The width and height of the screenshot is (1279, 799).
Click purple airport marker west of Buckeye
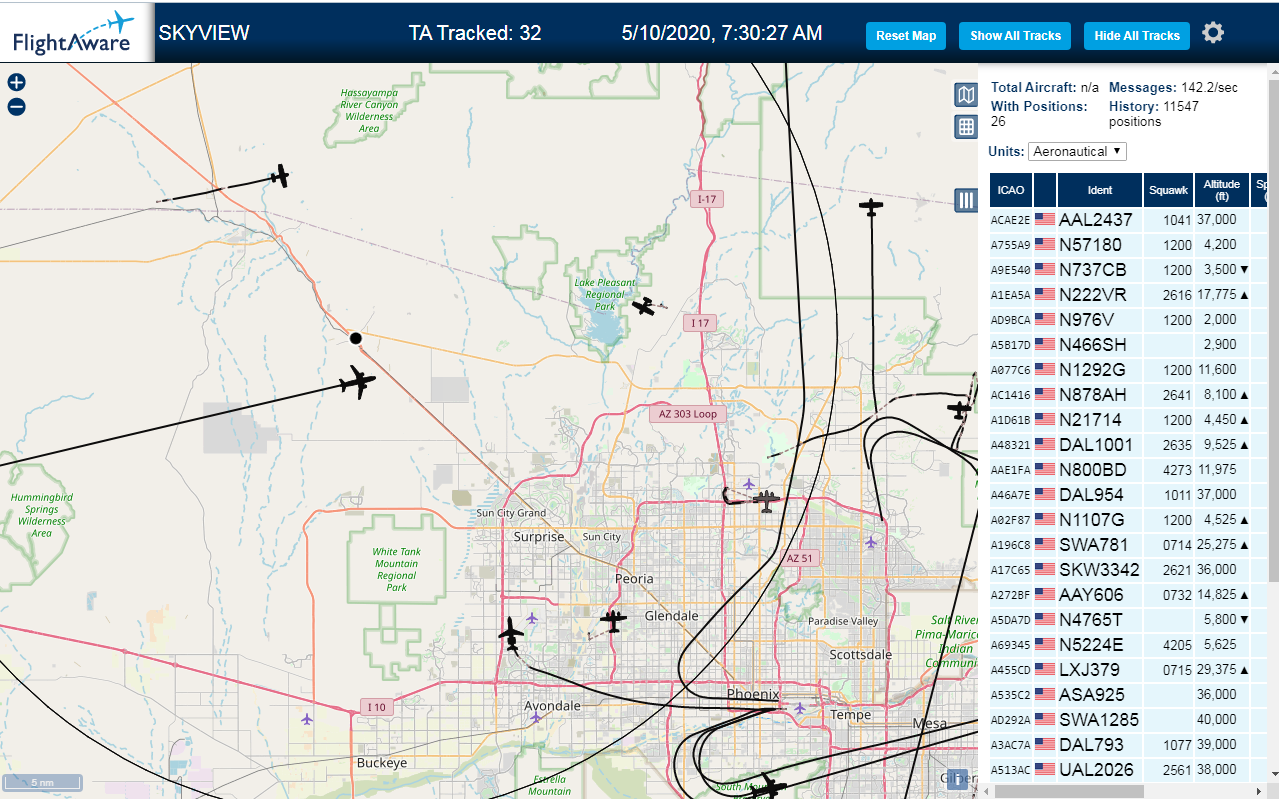tap(307, 719)
